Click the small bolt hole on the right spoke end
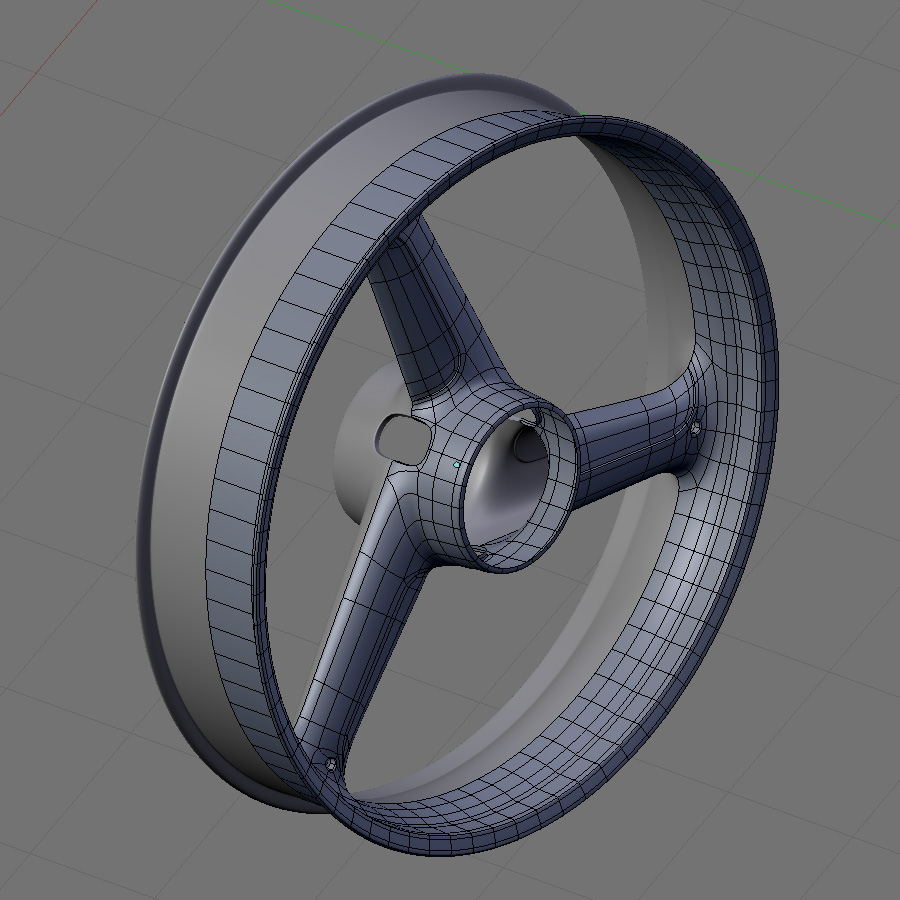Screen dimensions: 900x900 coord(695,428)
